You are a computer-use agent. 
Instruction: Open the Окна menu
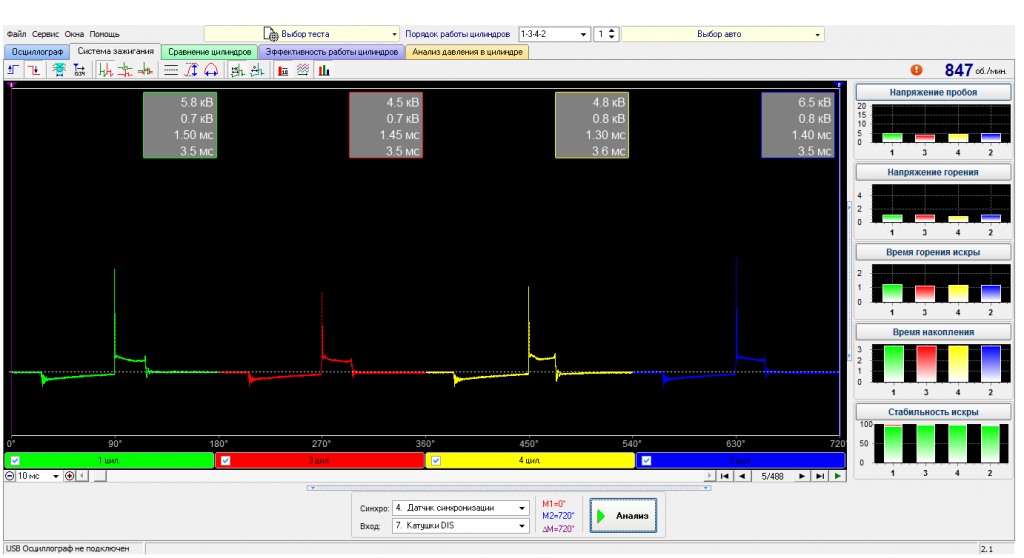pyautogui.click(x=74, y=34)
